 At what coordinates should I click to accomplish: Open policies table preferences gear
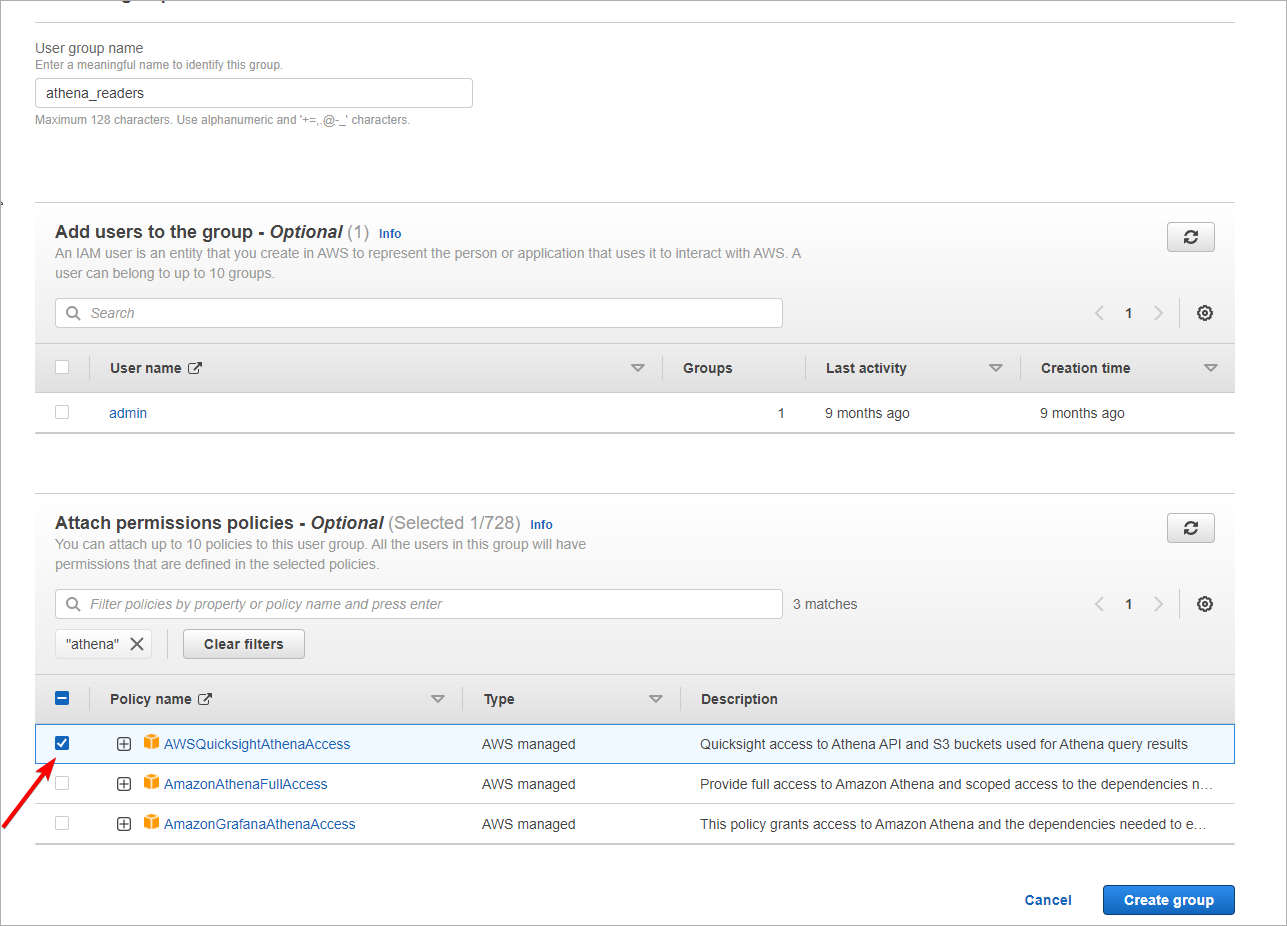pyautogui.click(x=1204, y=604)
